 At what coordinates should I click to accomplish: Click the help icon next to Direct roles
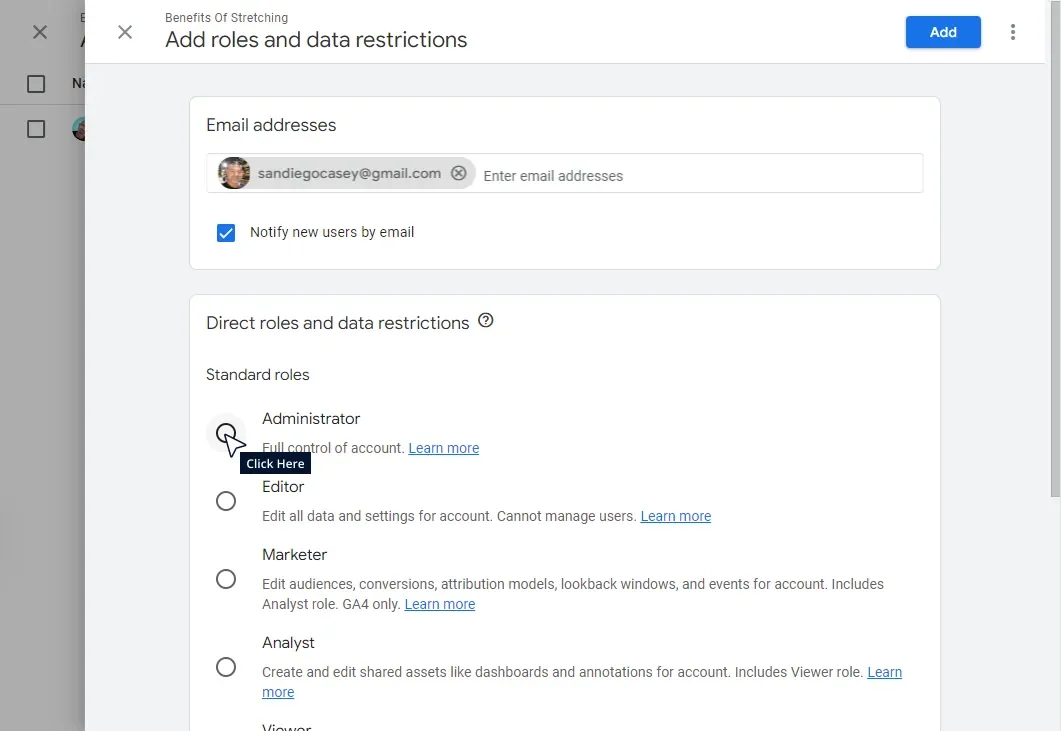(486, 320)
